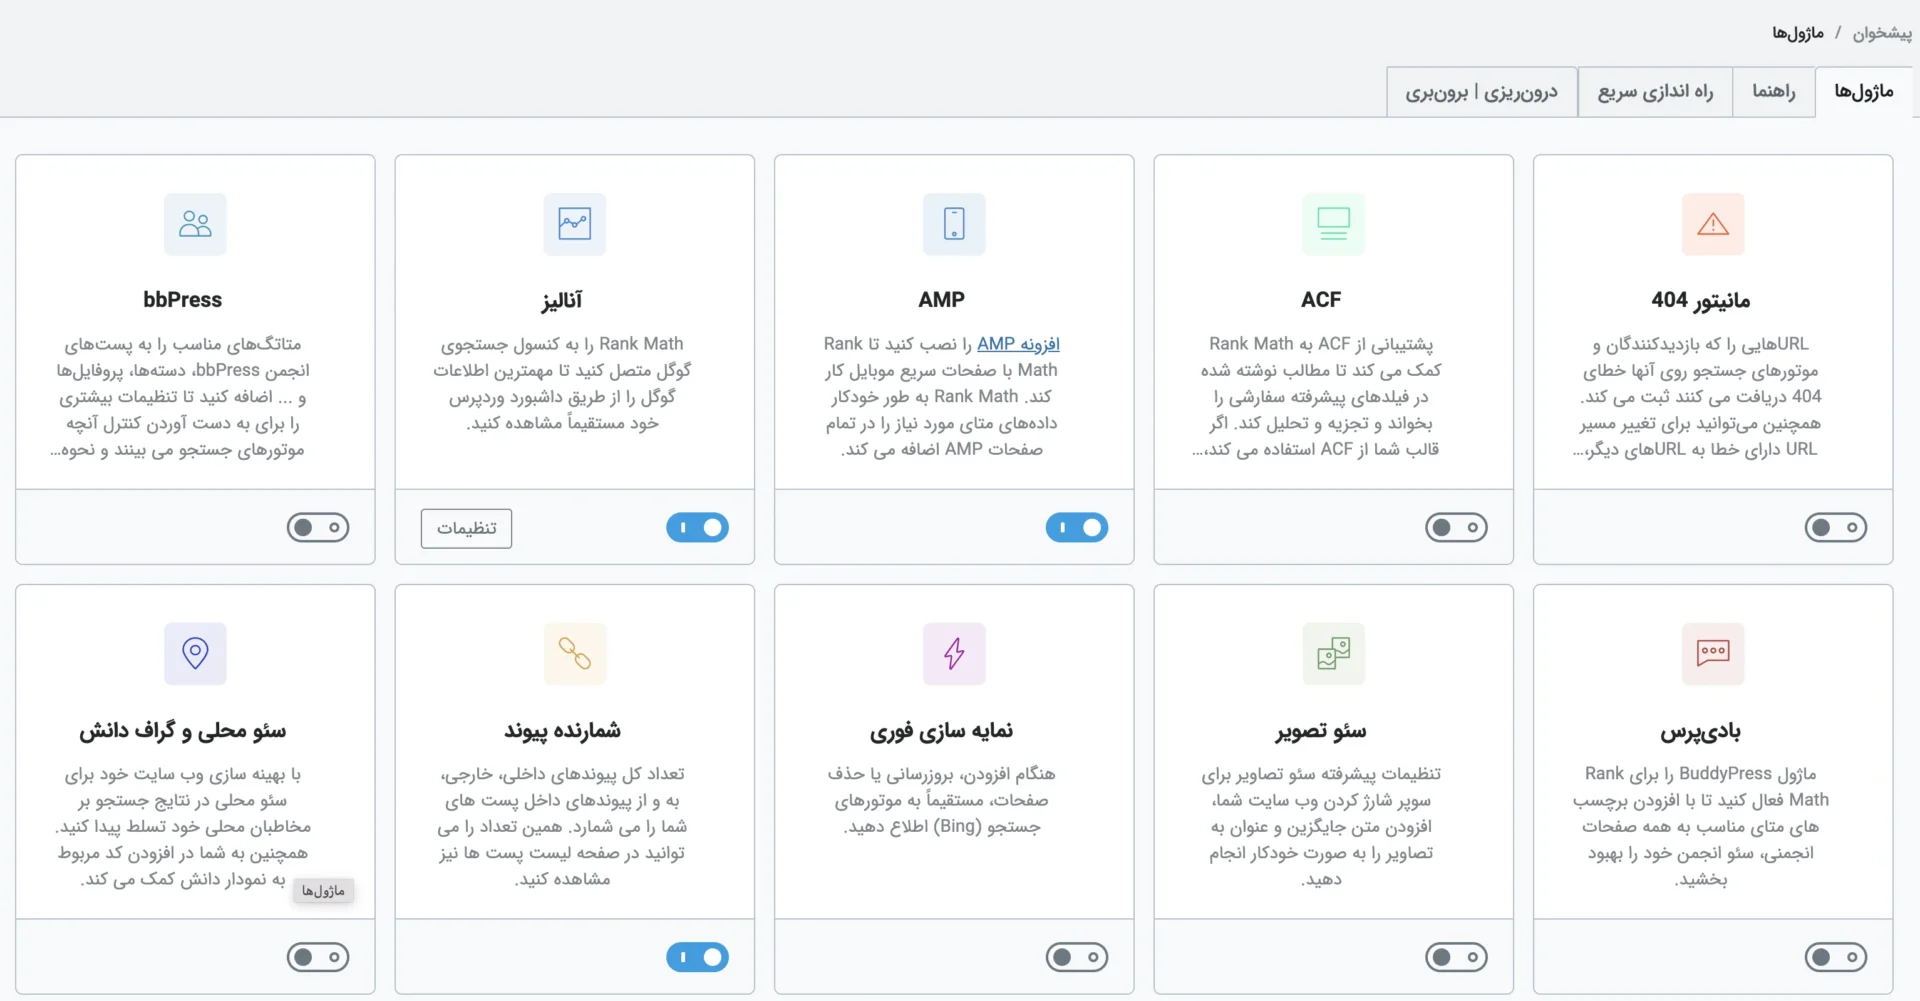Click the AMP mobile phone icon

point(953,224)
